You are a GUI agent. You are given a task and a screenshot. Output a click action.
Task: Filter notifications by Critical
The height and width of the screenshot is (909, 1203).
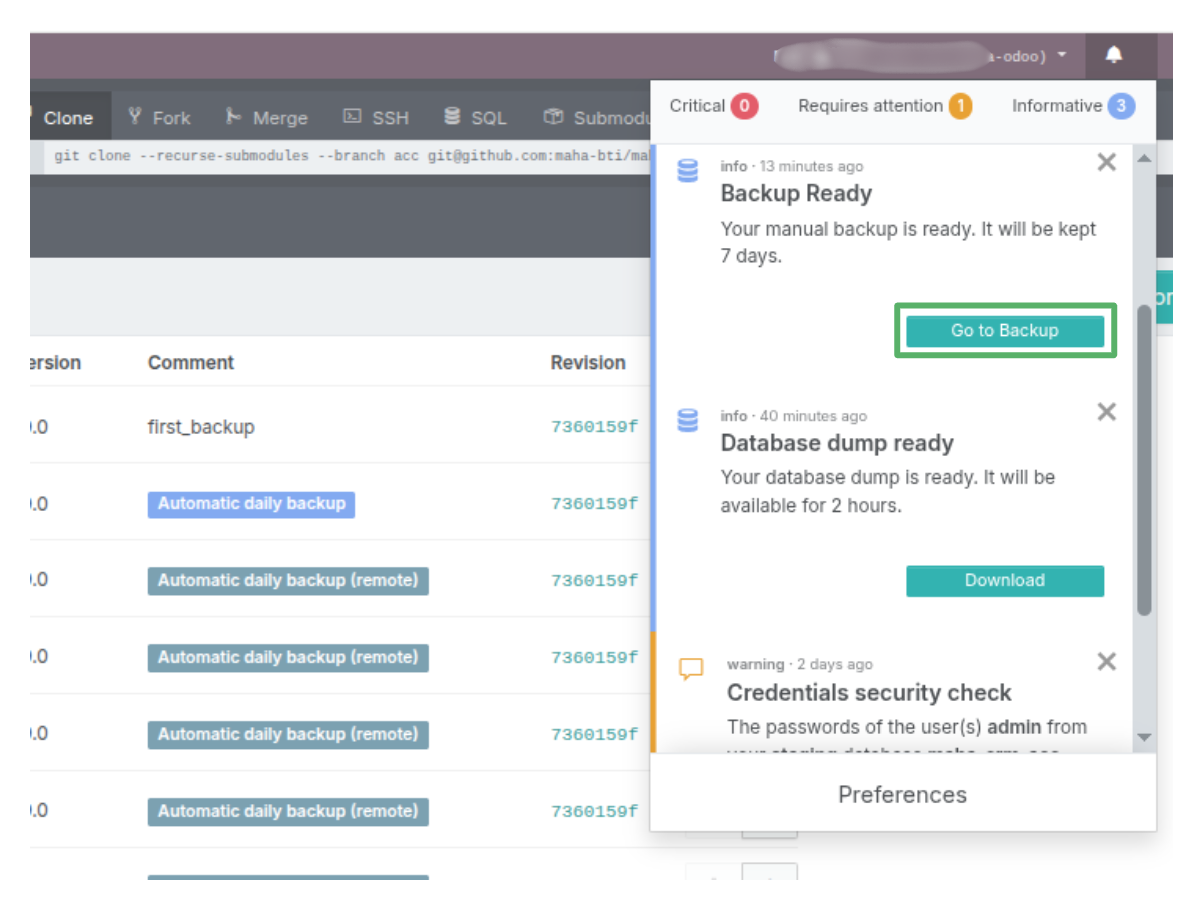point(713,106)
